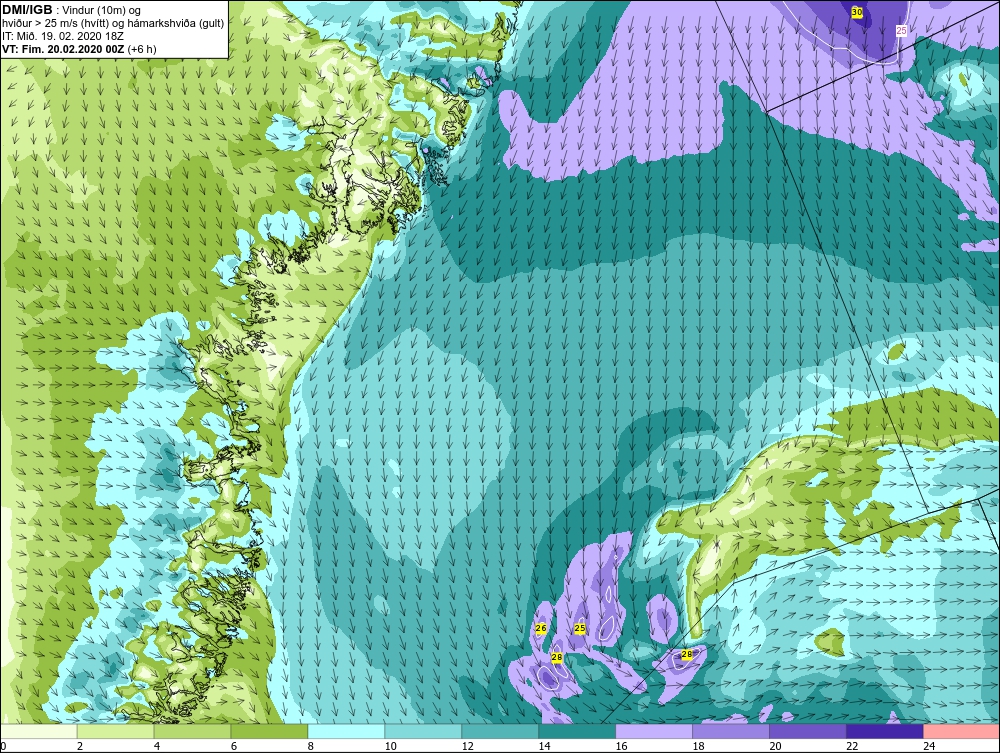Pick the 0–2 m/s palest legend swatch
Image resolution: width=1000 pixels, height=753 pixels.
(x=38, y=731)
